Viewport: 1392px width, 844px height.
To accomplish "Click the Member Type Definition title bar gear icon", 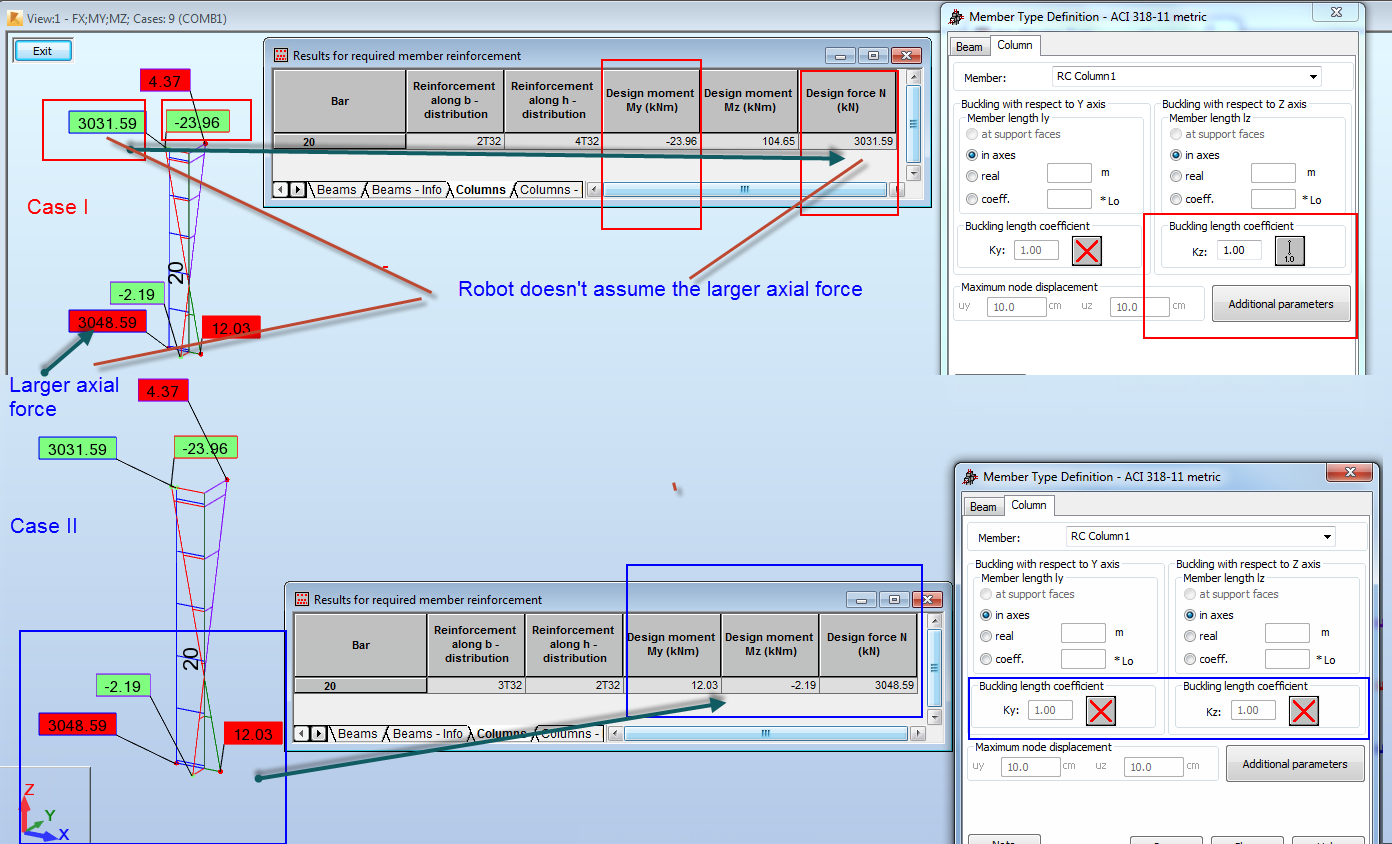I will click(958, 17).
